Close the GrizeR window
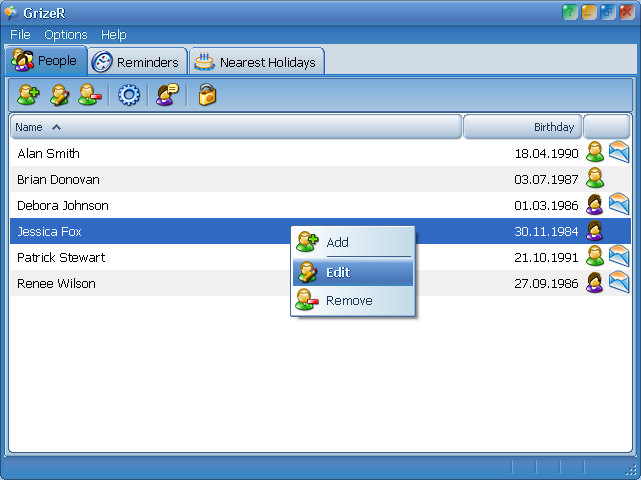Viewport: 641px width, 480px height. pos(627,12)
